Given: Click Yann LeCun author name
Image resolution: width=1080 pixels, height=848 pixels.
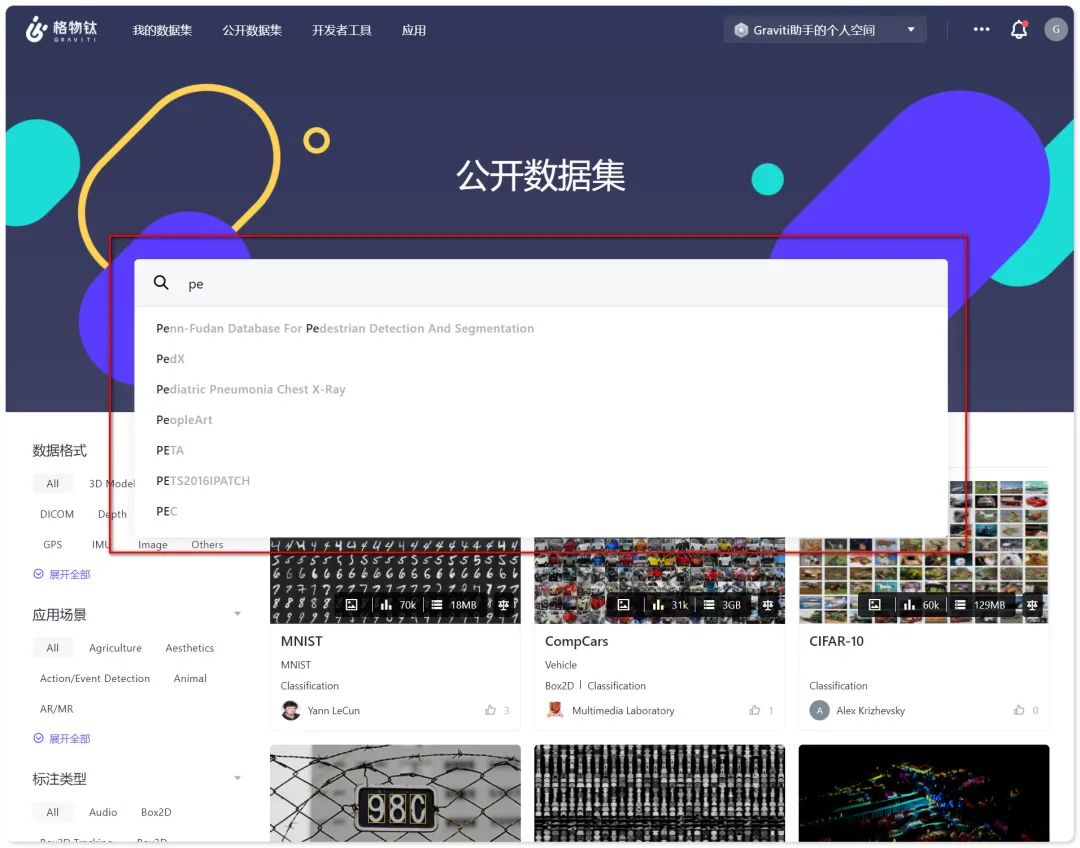Looking at the screenshot, I should [333, 710].
